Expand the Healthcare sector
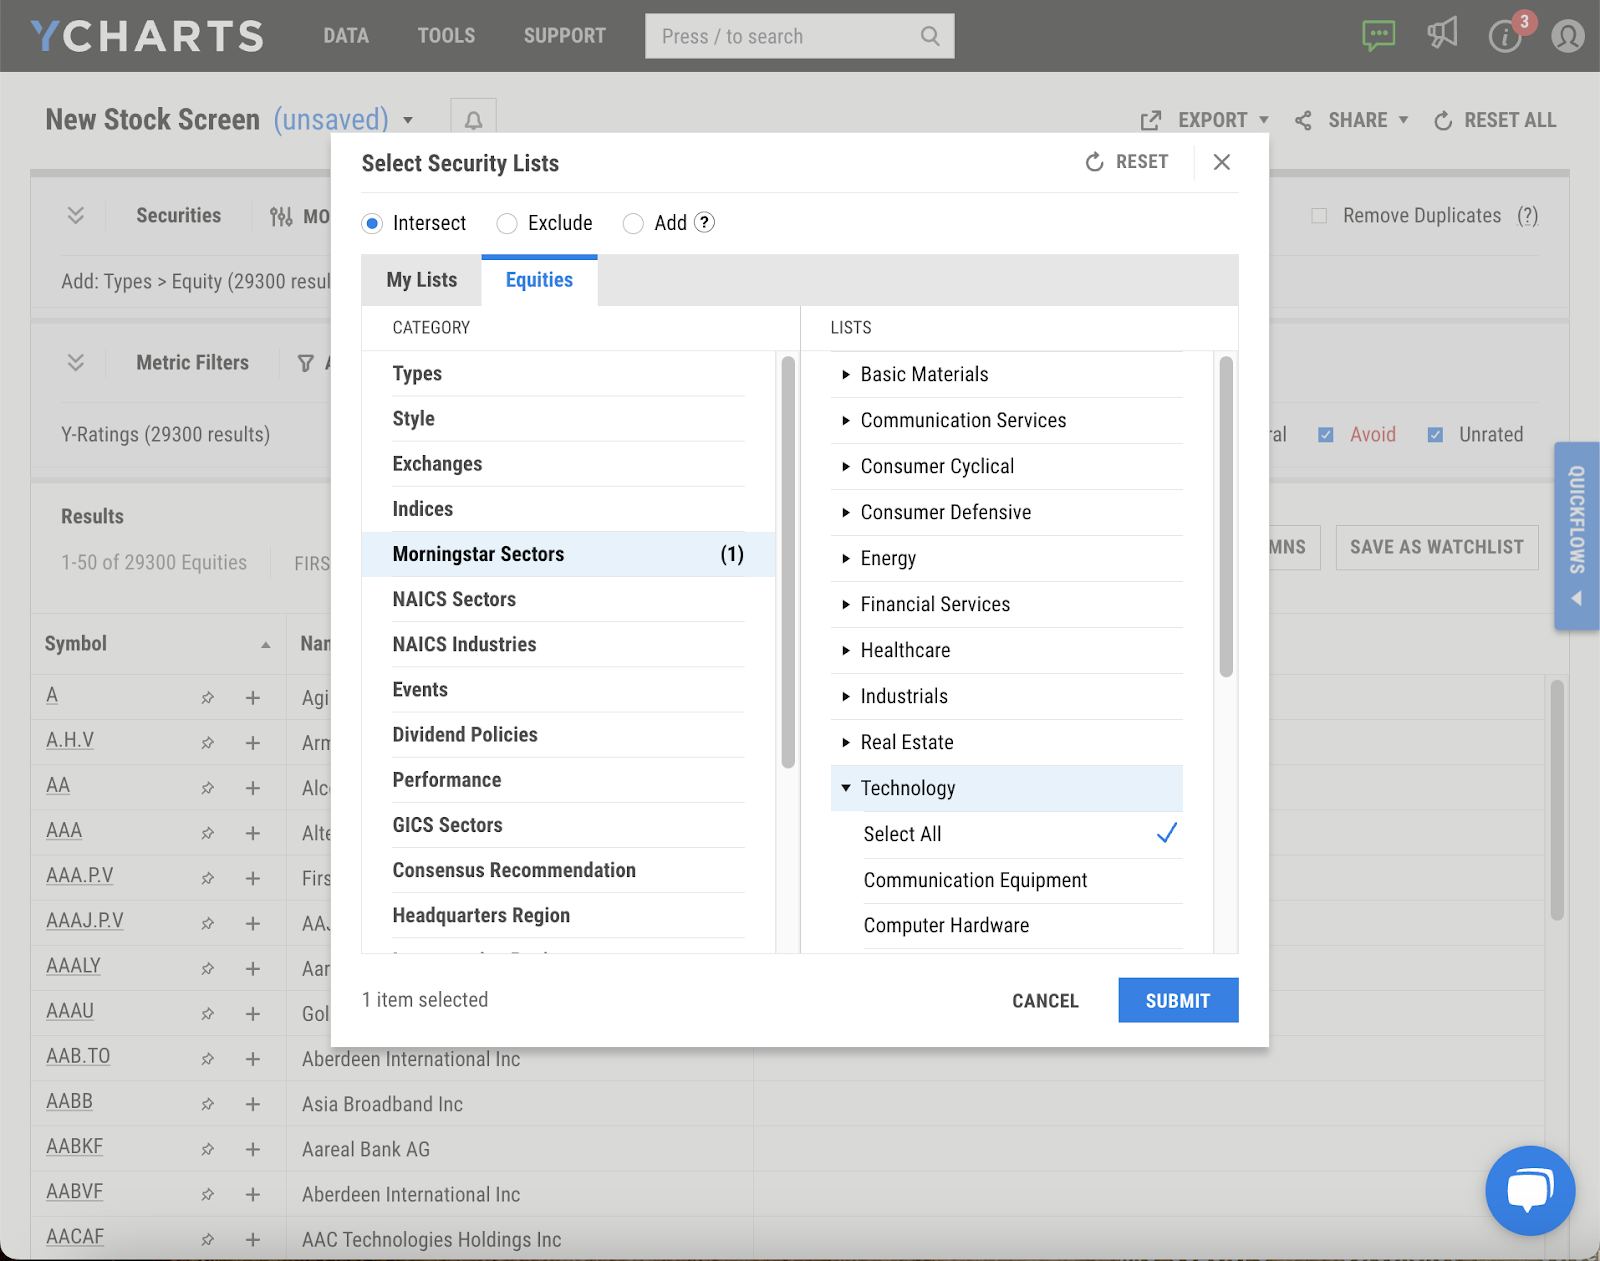The image size is (1600, 1261). [x=846, y=650]
